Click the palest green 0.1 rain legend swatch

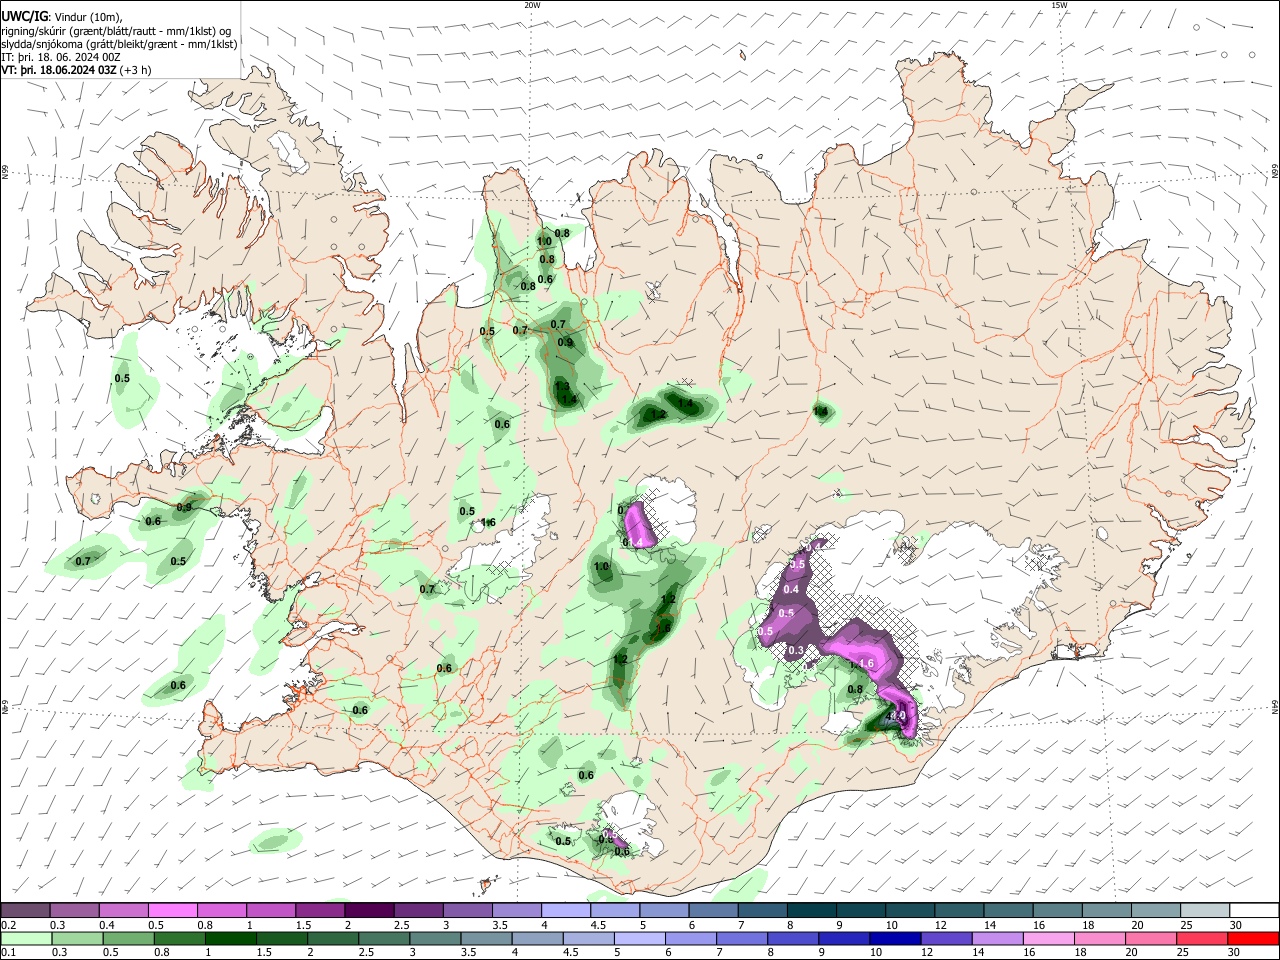point(25,938)
